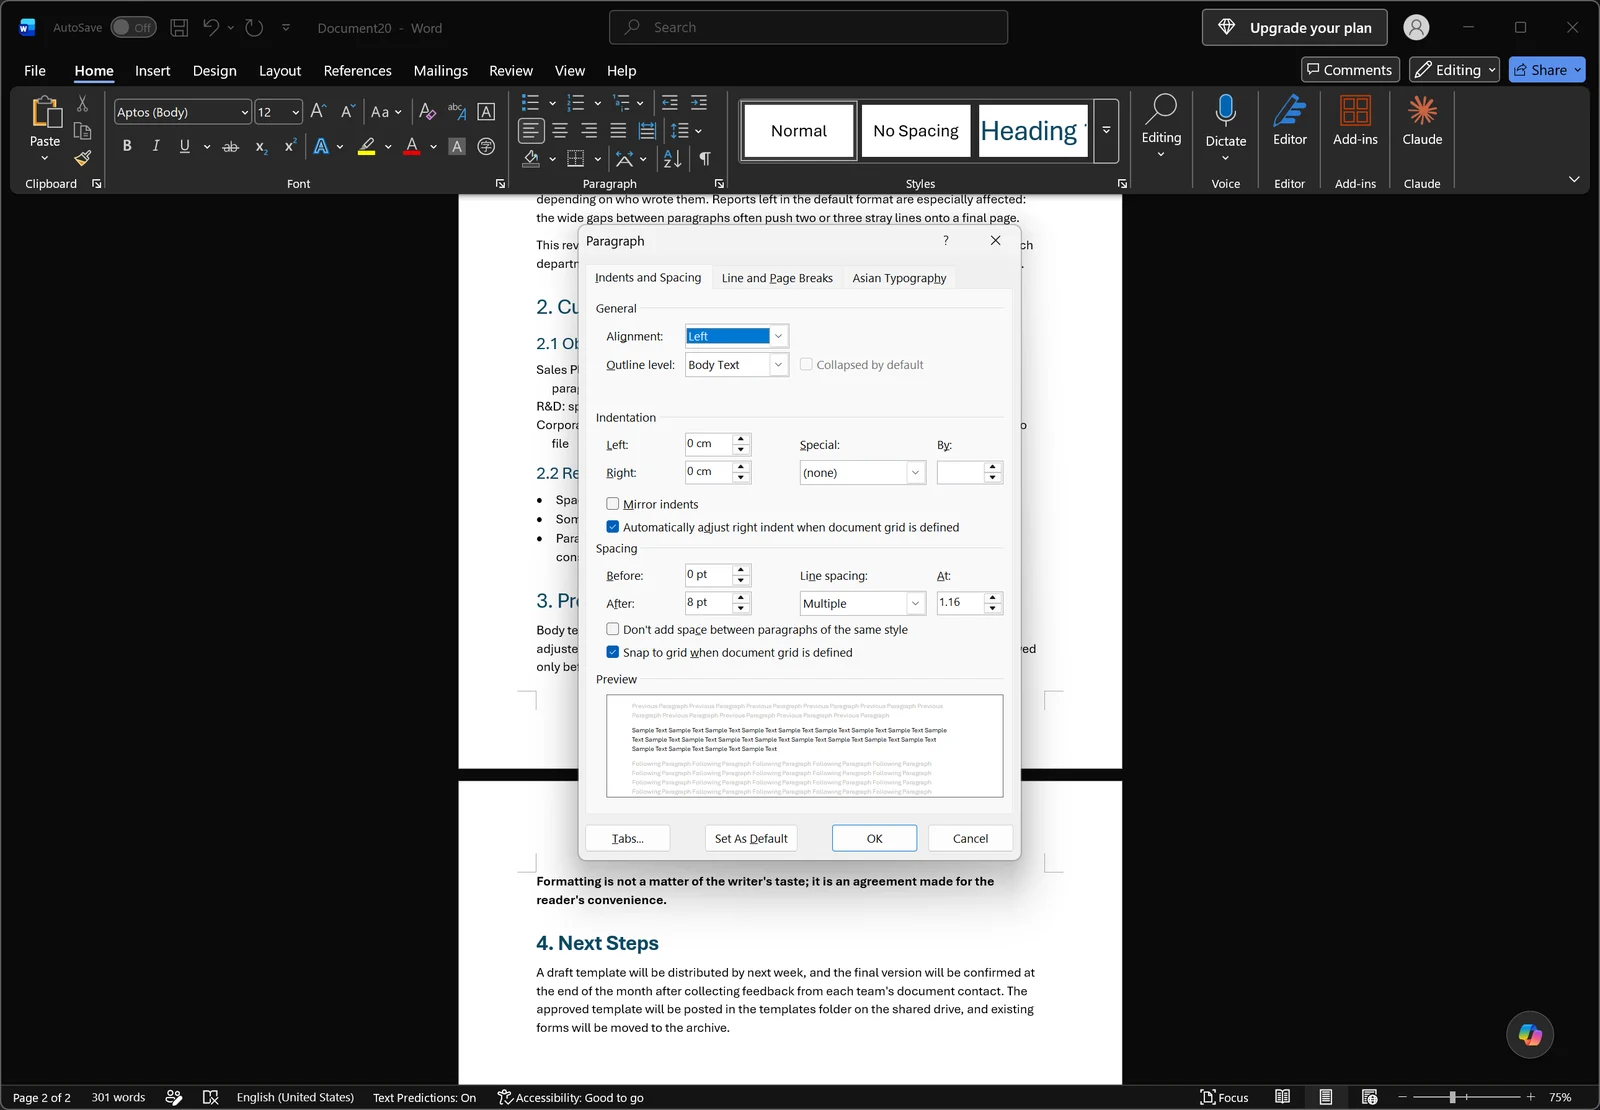Screen dimensions: 1600x1110
Task: Click the Bold formatting icon
Action: [x=127, y=146]
